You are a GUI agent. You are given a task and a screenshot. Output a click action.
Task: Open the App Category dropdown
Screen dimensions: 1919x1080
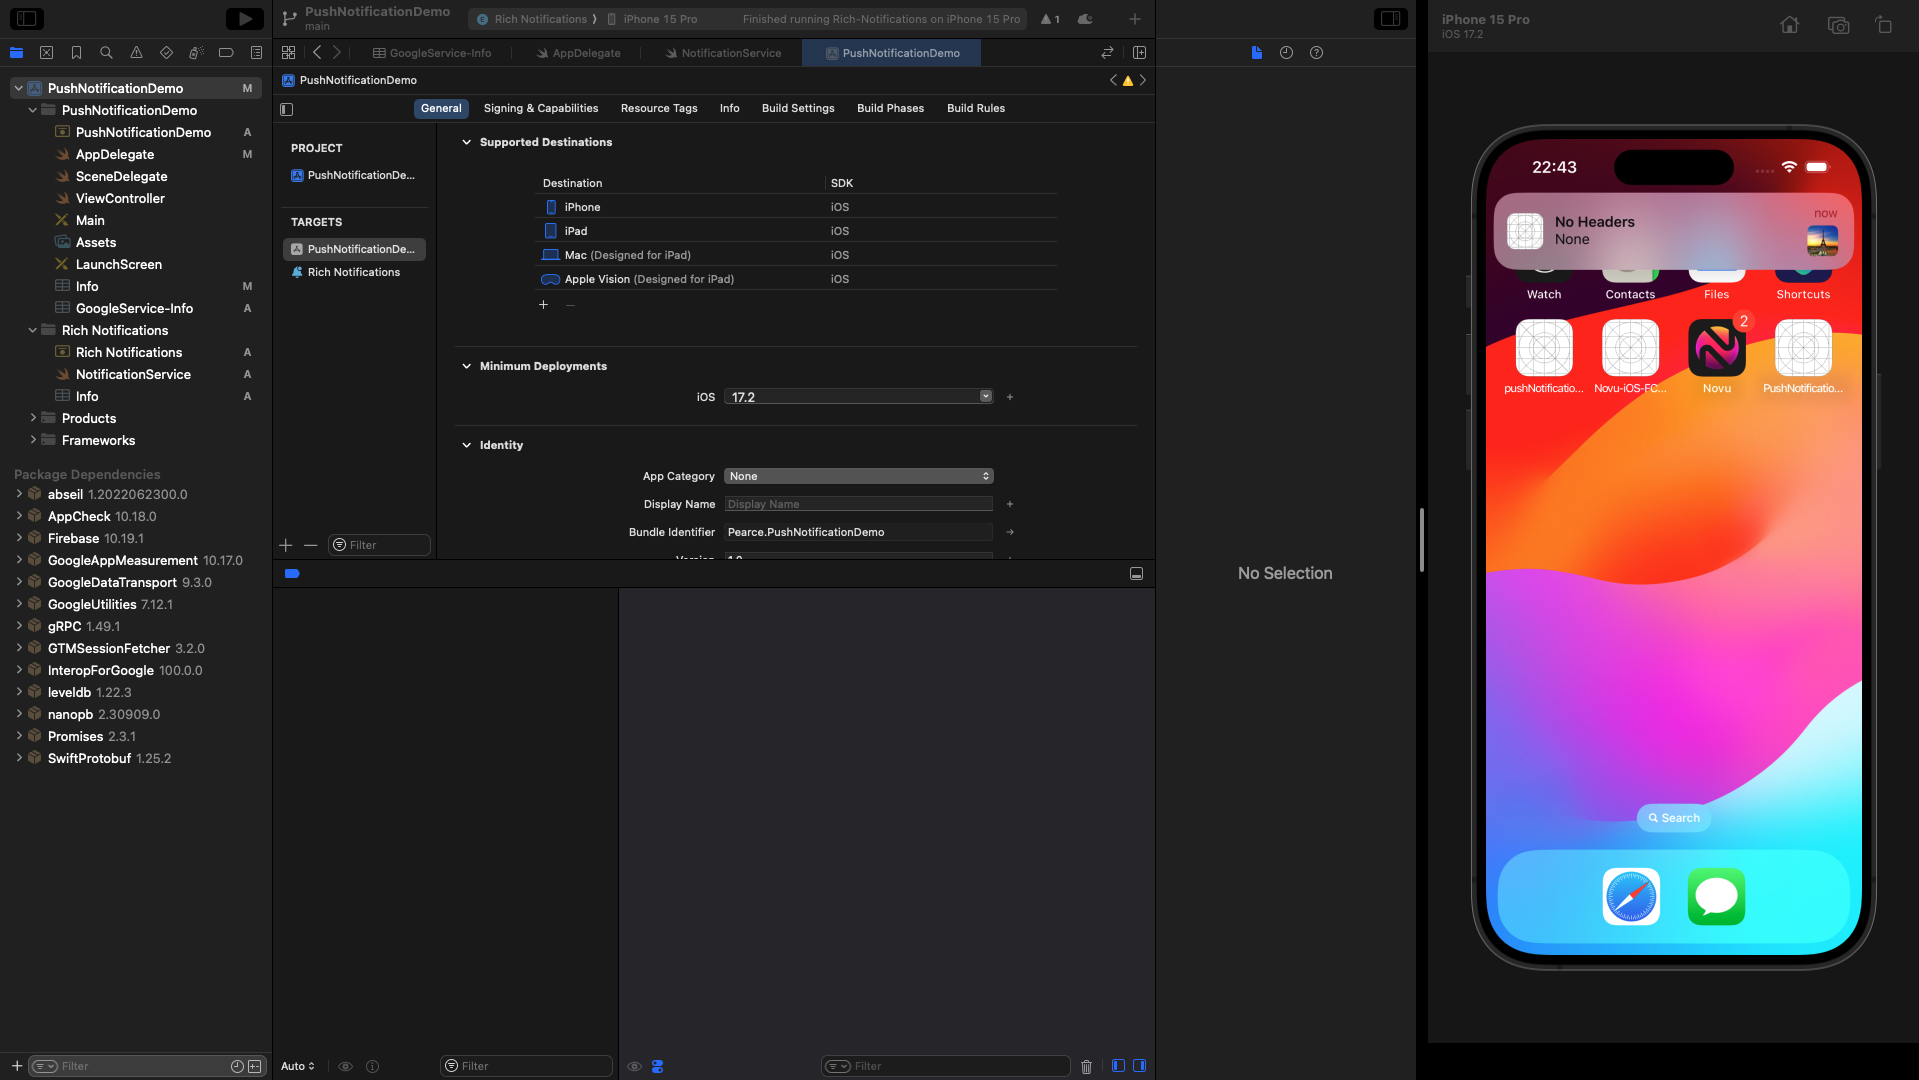tap(858, 476)
